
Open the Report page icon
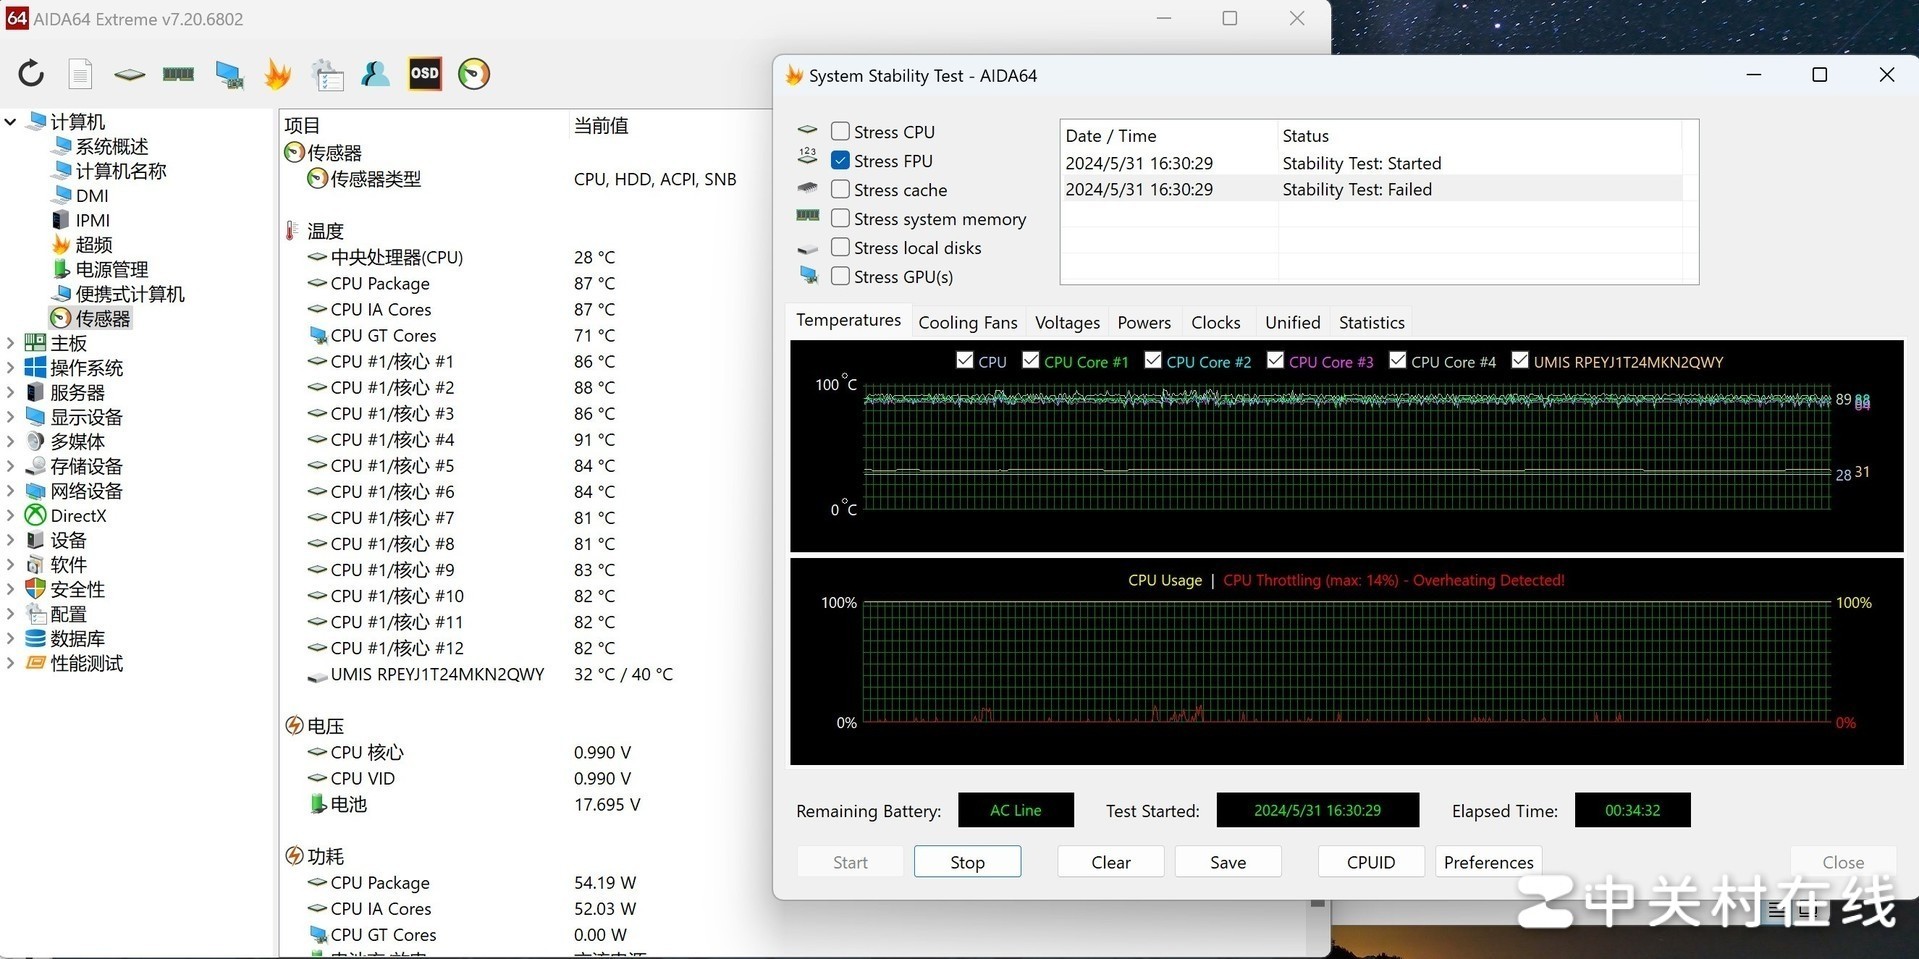[x=80, y=74]
